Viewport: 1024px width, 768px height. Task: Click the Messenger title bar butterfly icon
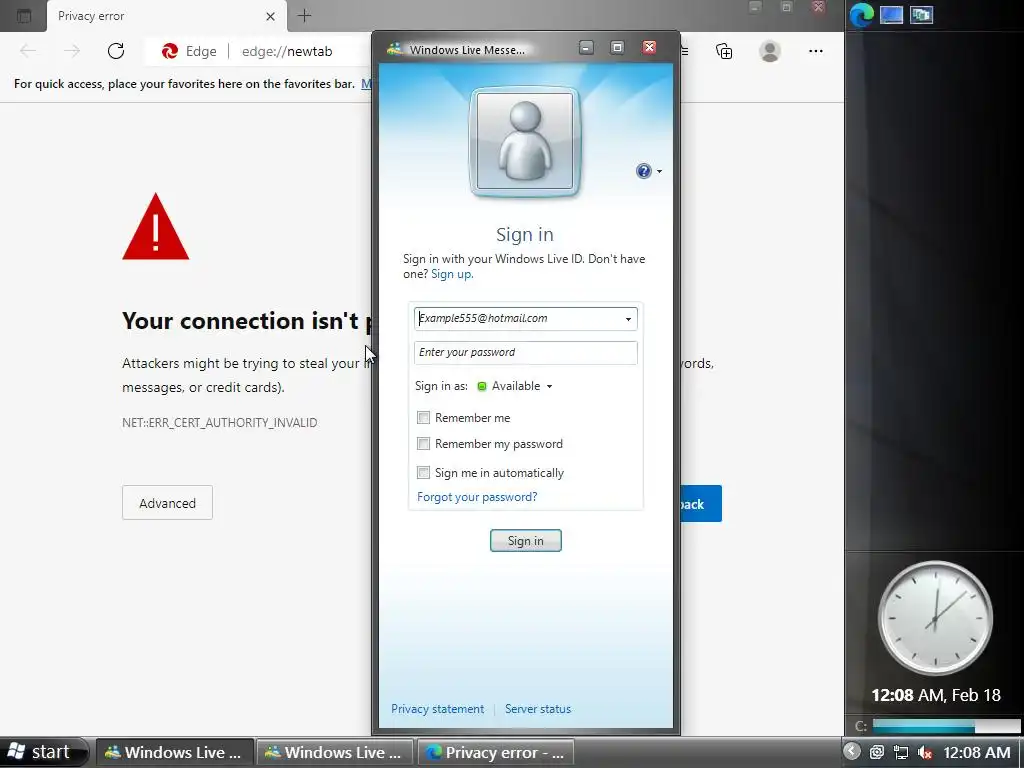point(394,49)
